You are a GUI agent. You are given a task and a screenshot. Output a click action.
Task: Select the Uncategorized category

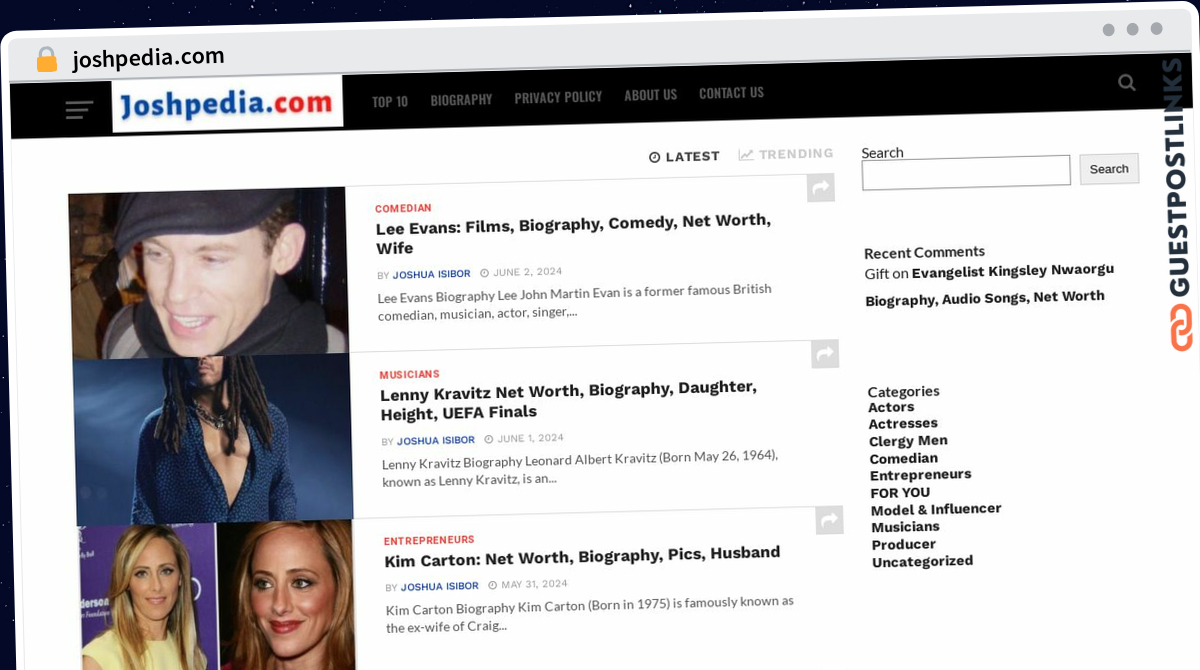click(x=922, y=562)
